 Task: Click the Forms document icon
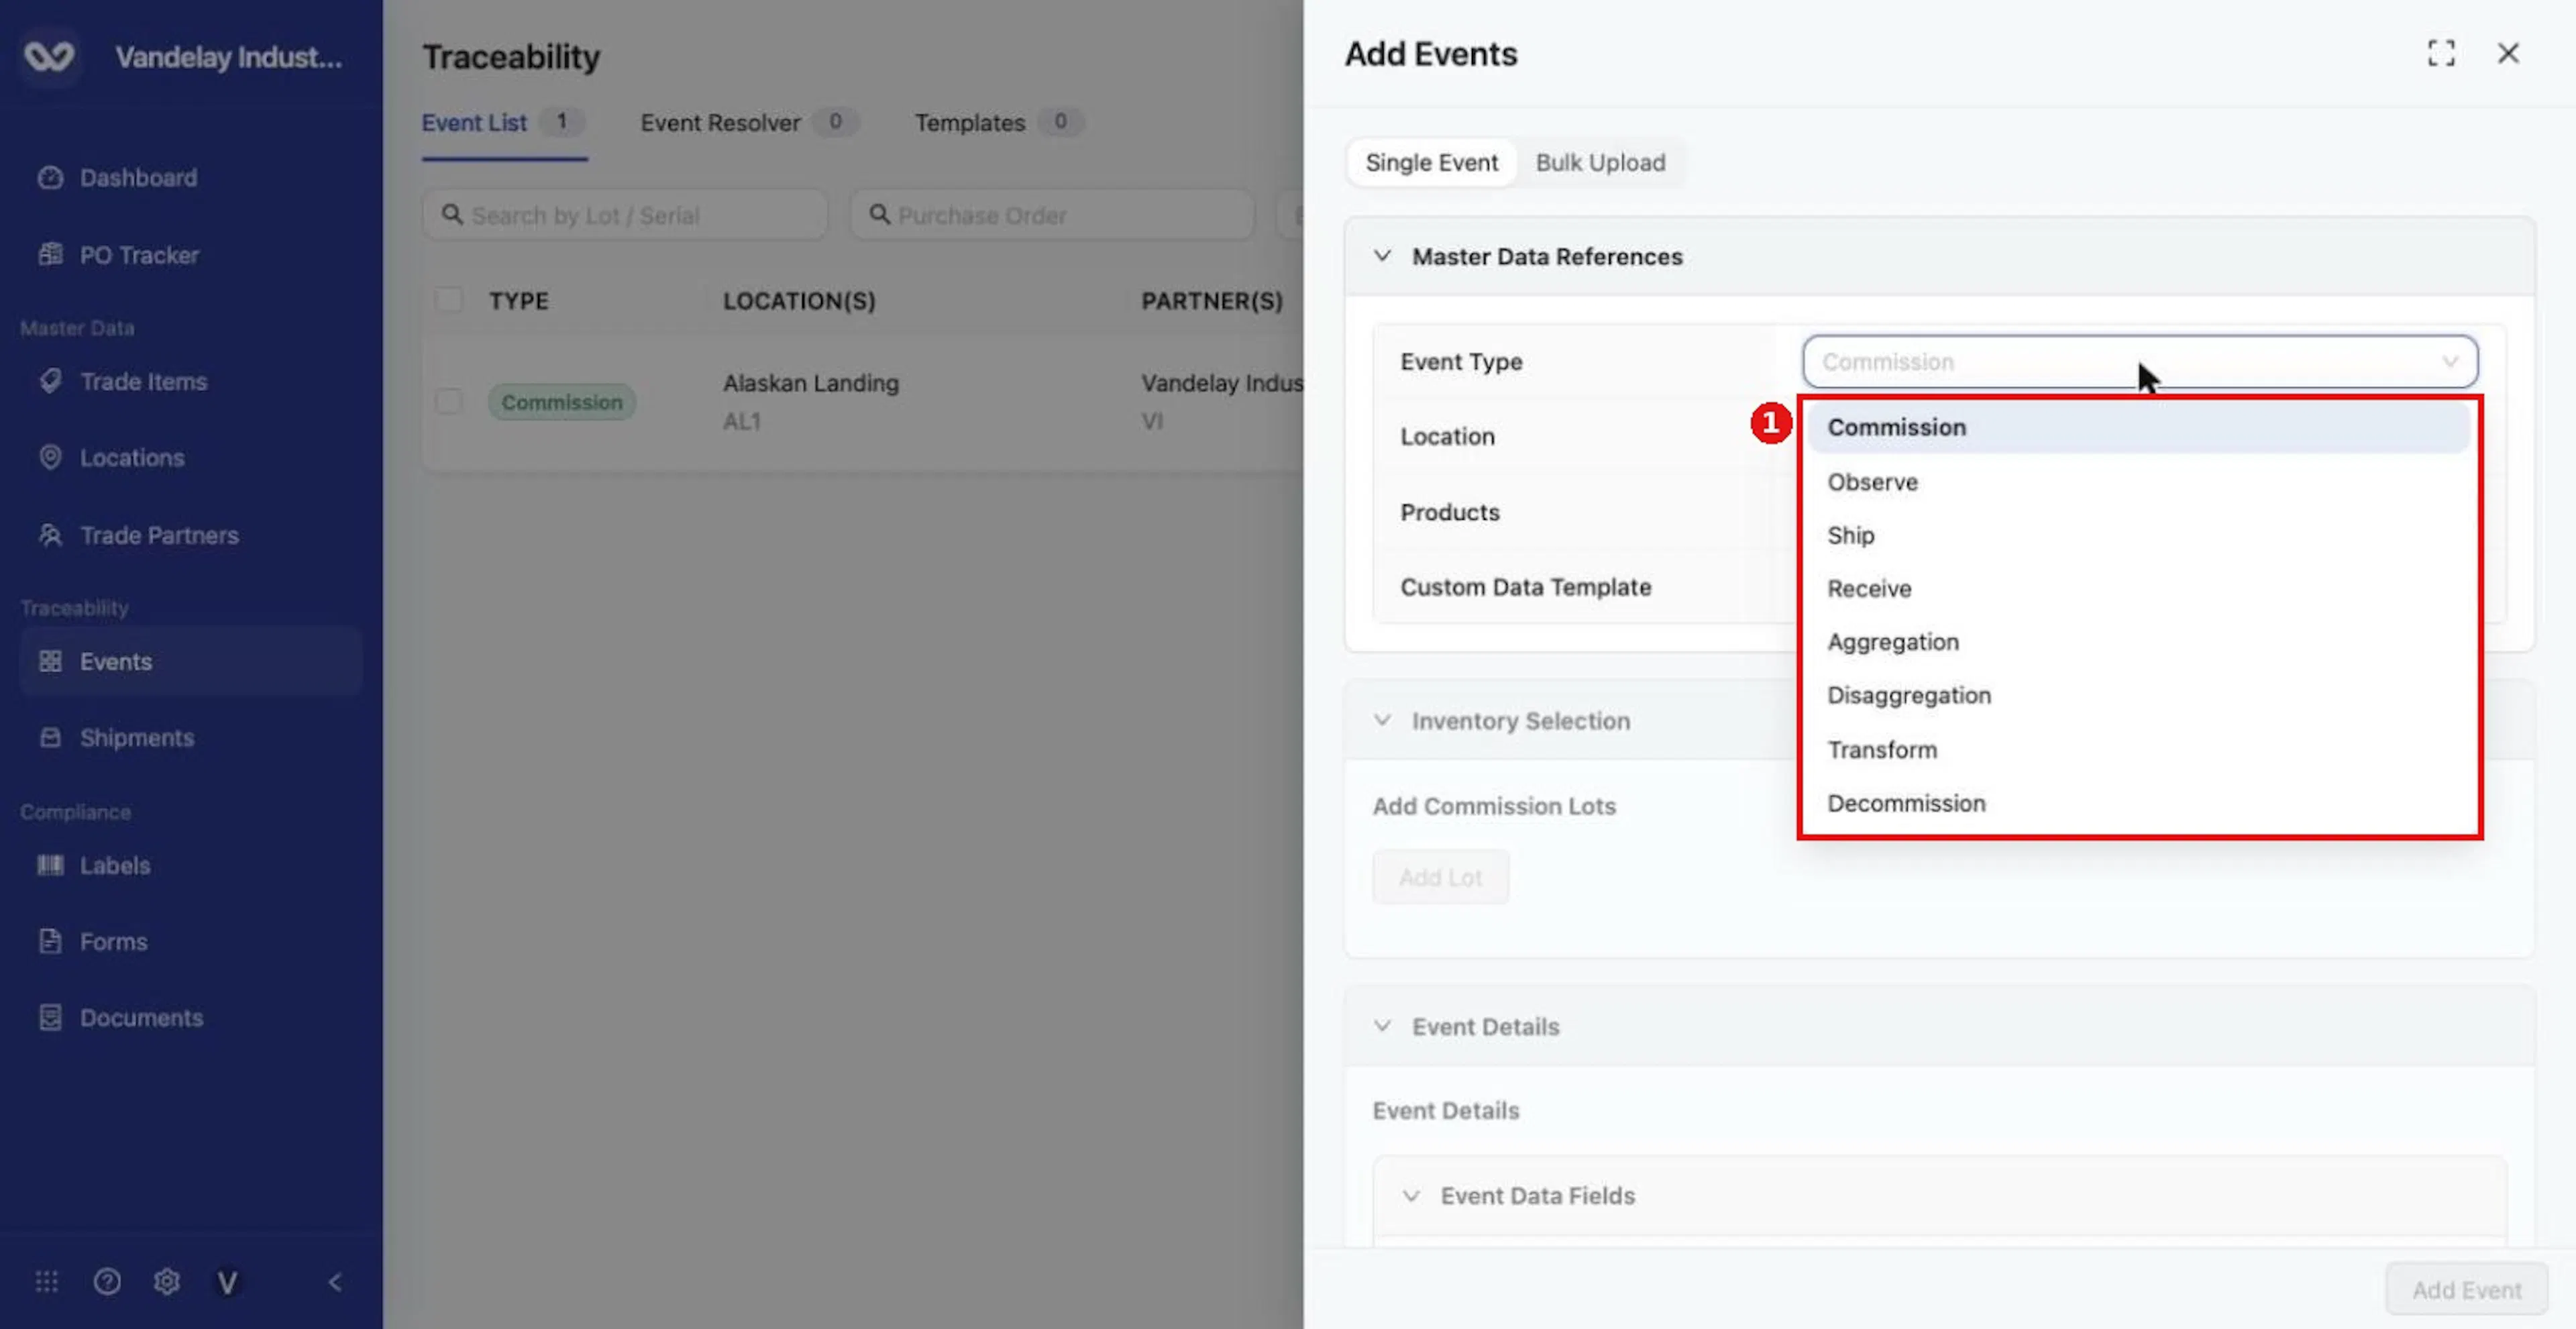pyautogui.click(x=50, y=941)
